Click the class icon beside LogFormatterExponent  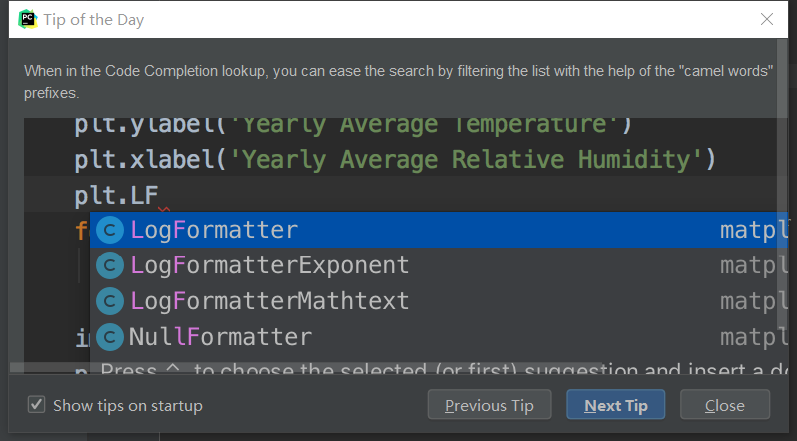pyautogui.click(x=110, y=265)
